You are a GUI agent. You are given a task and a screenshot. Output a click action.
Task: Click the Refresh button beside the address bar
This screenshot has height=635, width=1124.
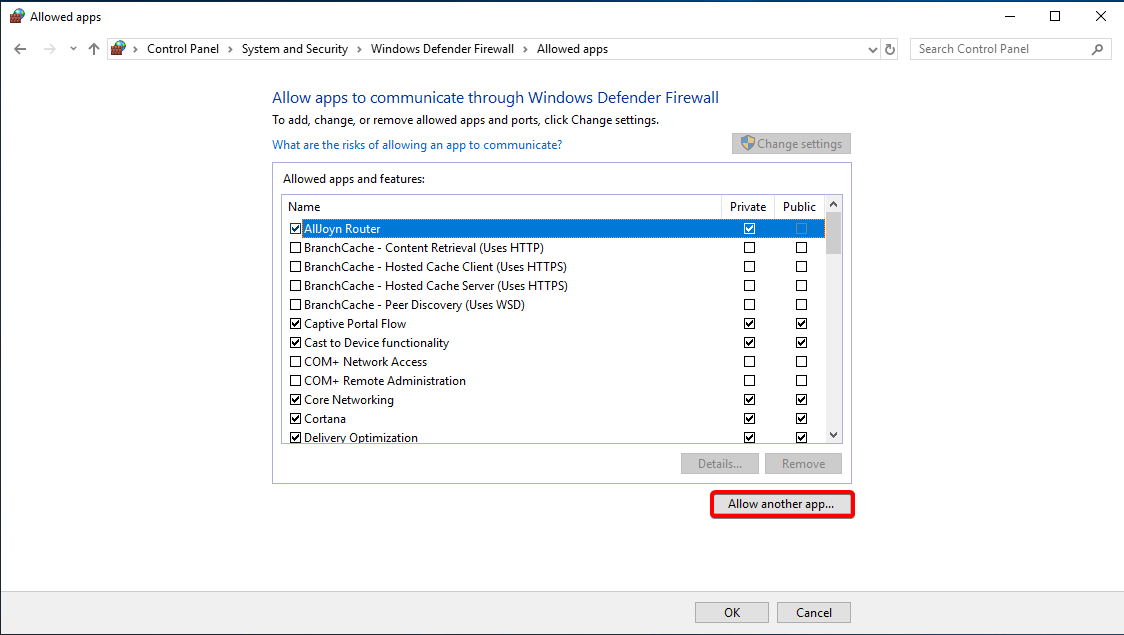click(890, 49)
